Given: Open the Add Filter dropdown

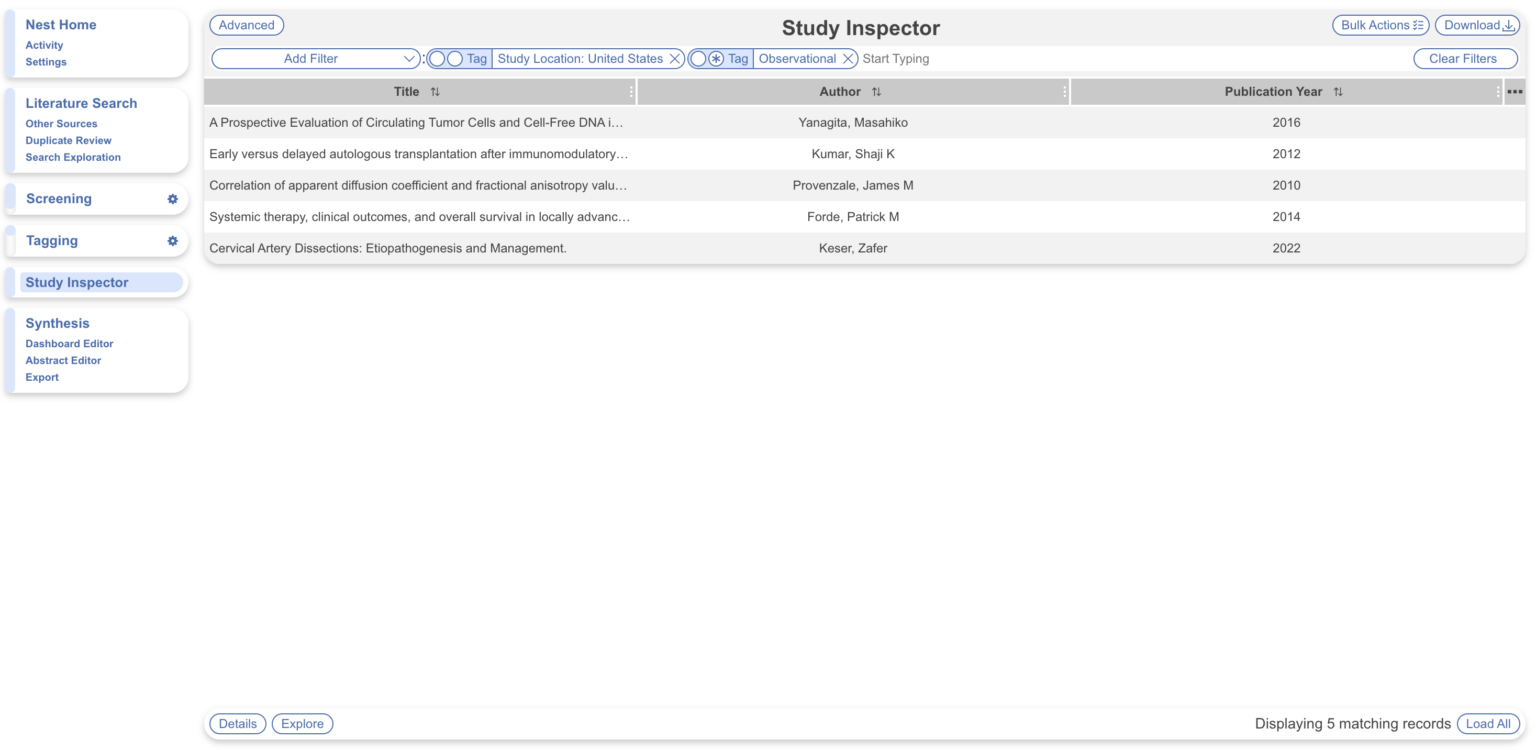Looking at the screenshot, I should coord(316,58).
